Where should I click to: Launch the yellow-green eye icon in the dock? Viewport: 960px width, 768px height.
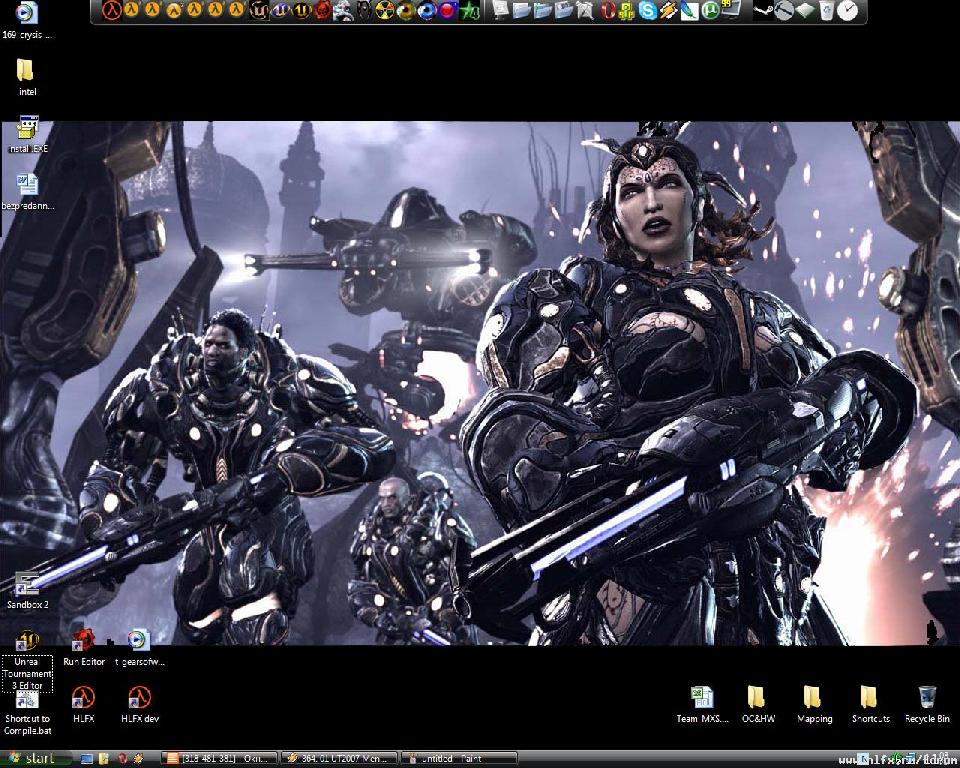pyautogui.click(x=406, y=10)
